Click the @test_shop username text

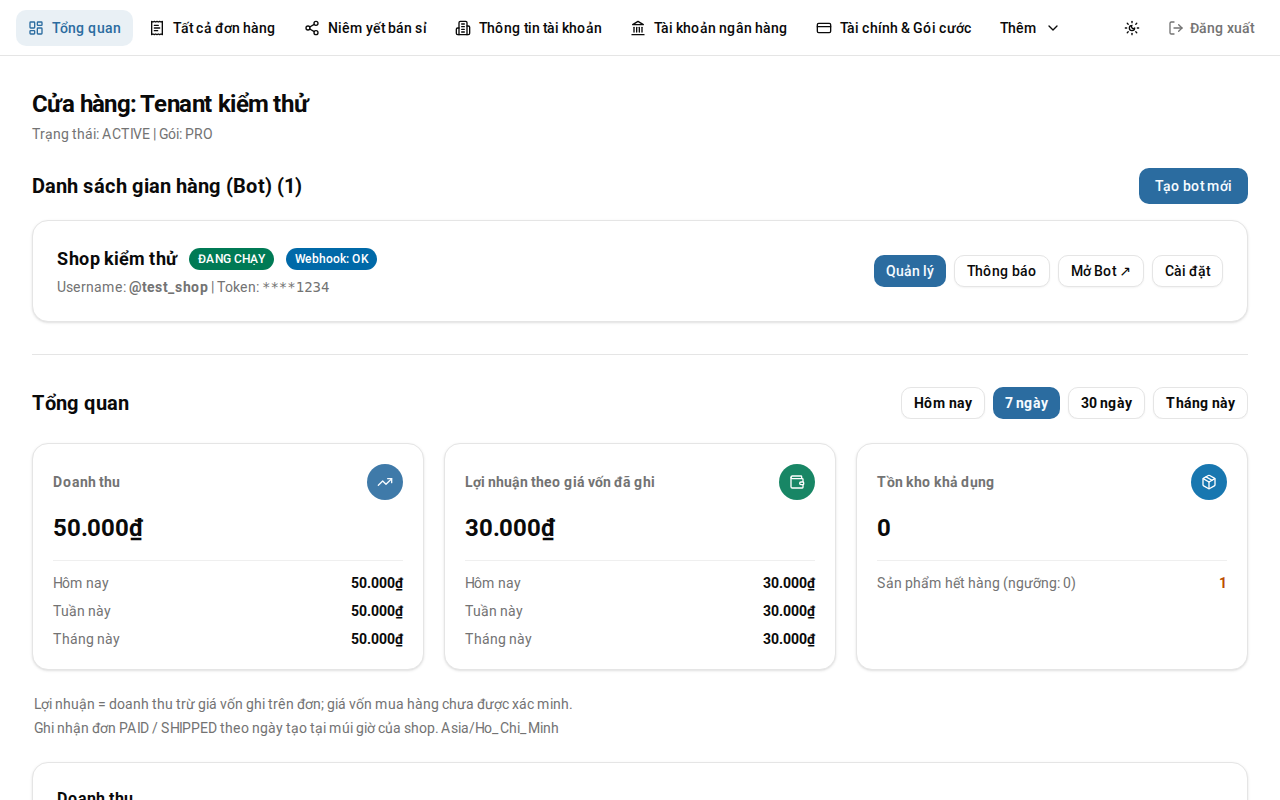click(x=168, y=287)
